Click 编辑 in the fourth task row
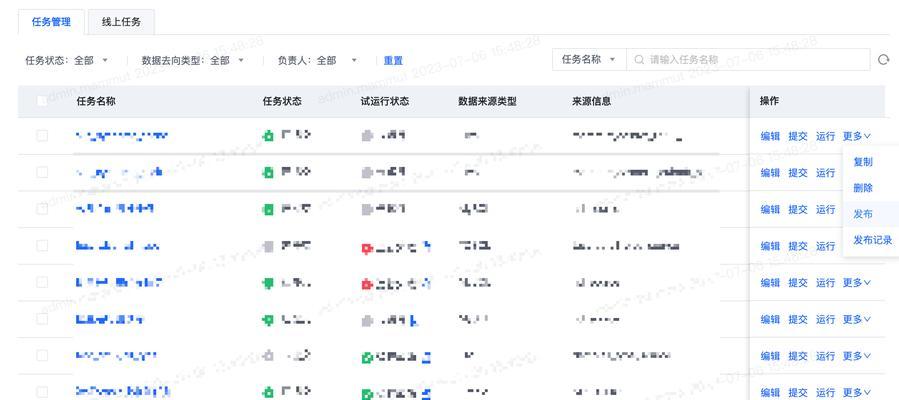 770,246
